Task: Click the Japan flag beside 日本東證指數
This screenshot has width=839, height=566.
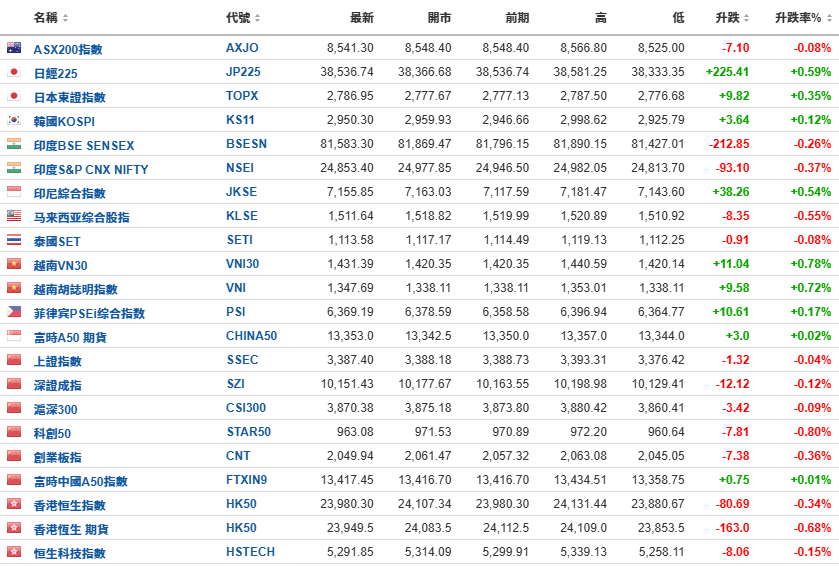Action: pos(14,96)
